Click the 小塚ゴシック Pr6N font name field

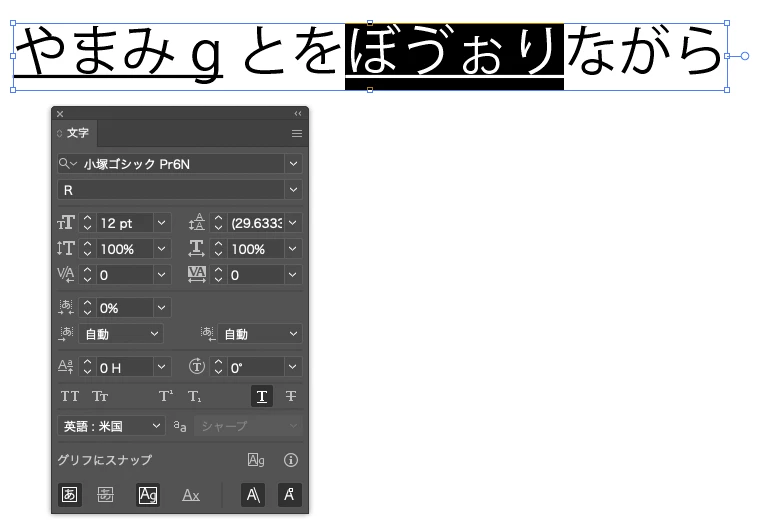(x=182, y=164)
